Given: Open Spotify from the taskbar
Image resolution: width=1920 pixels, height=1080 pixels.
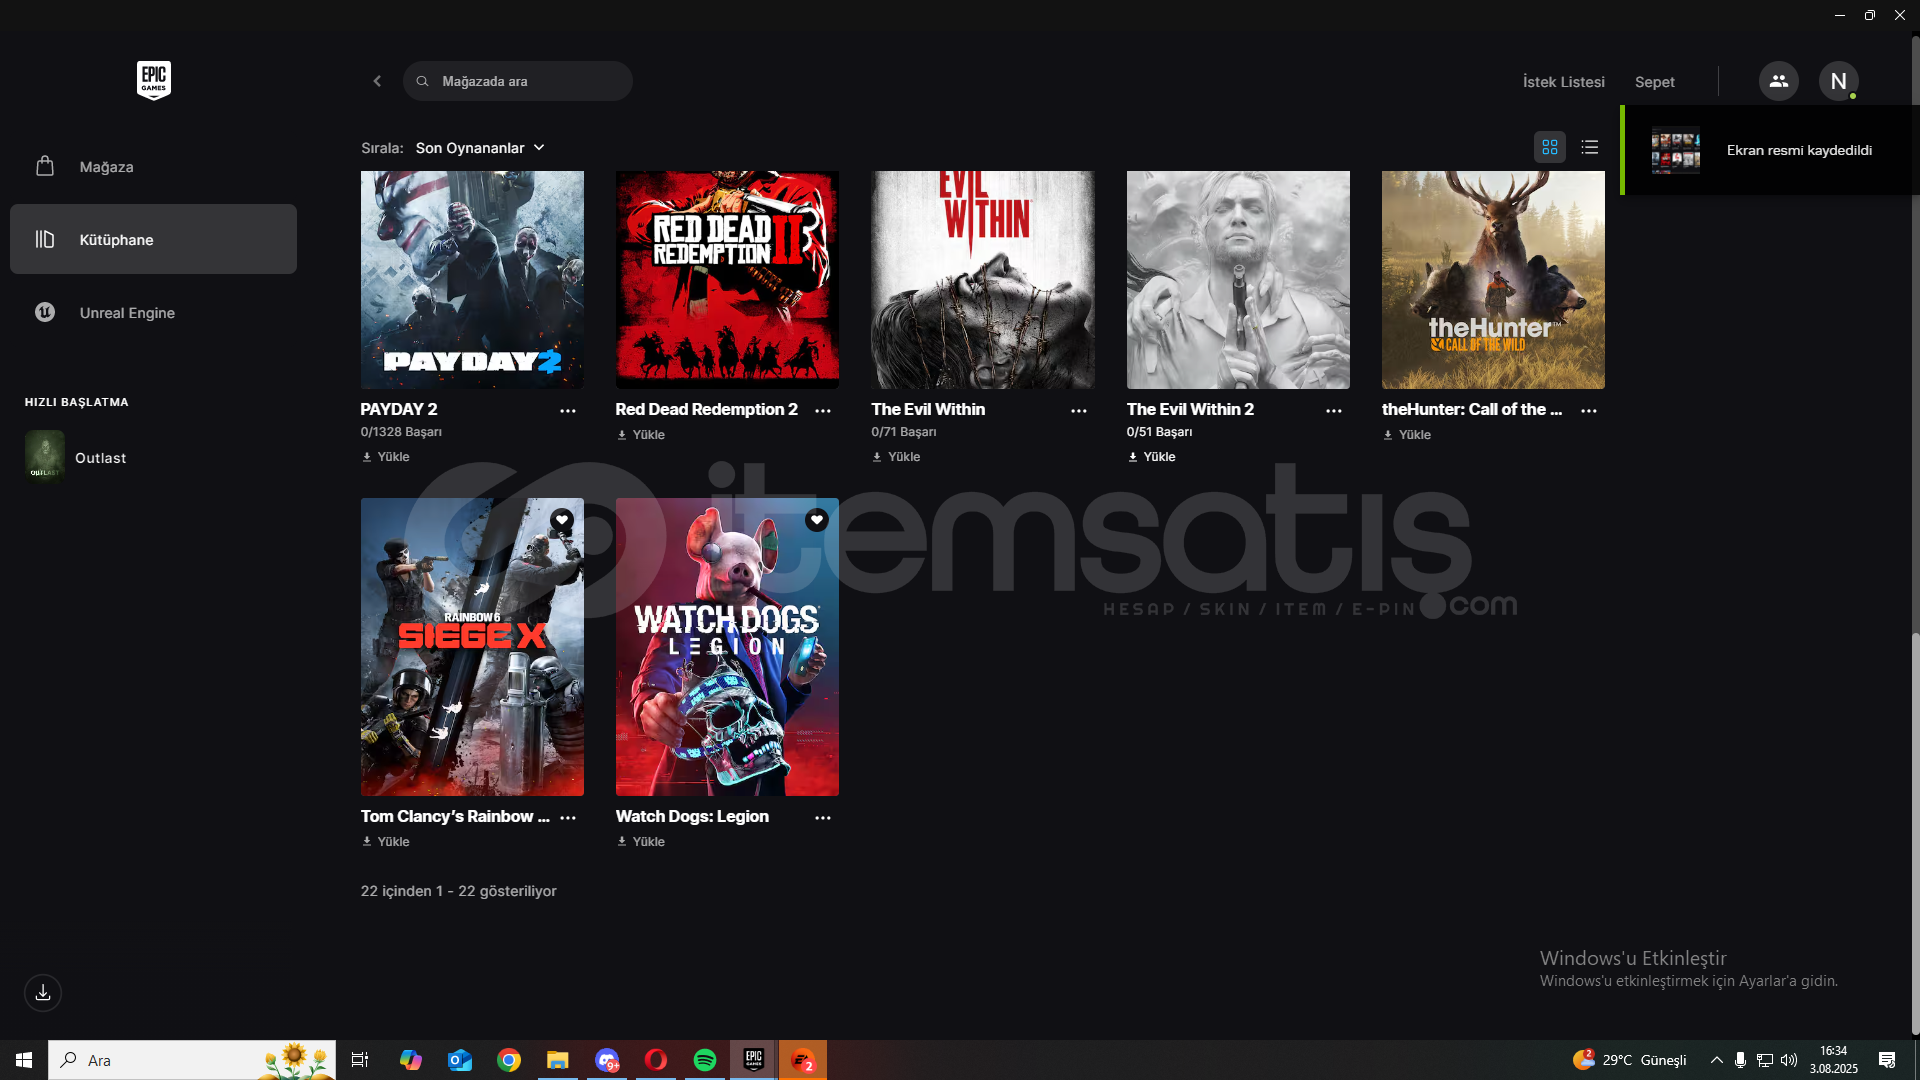Looking at the screenshot, I should [x=705, y=1060].
